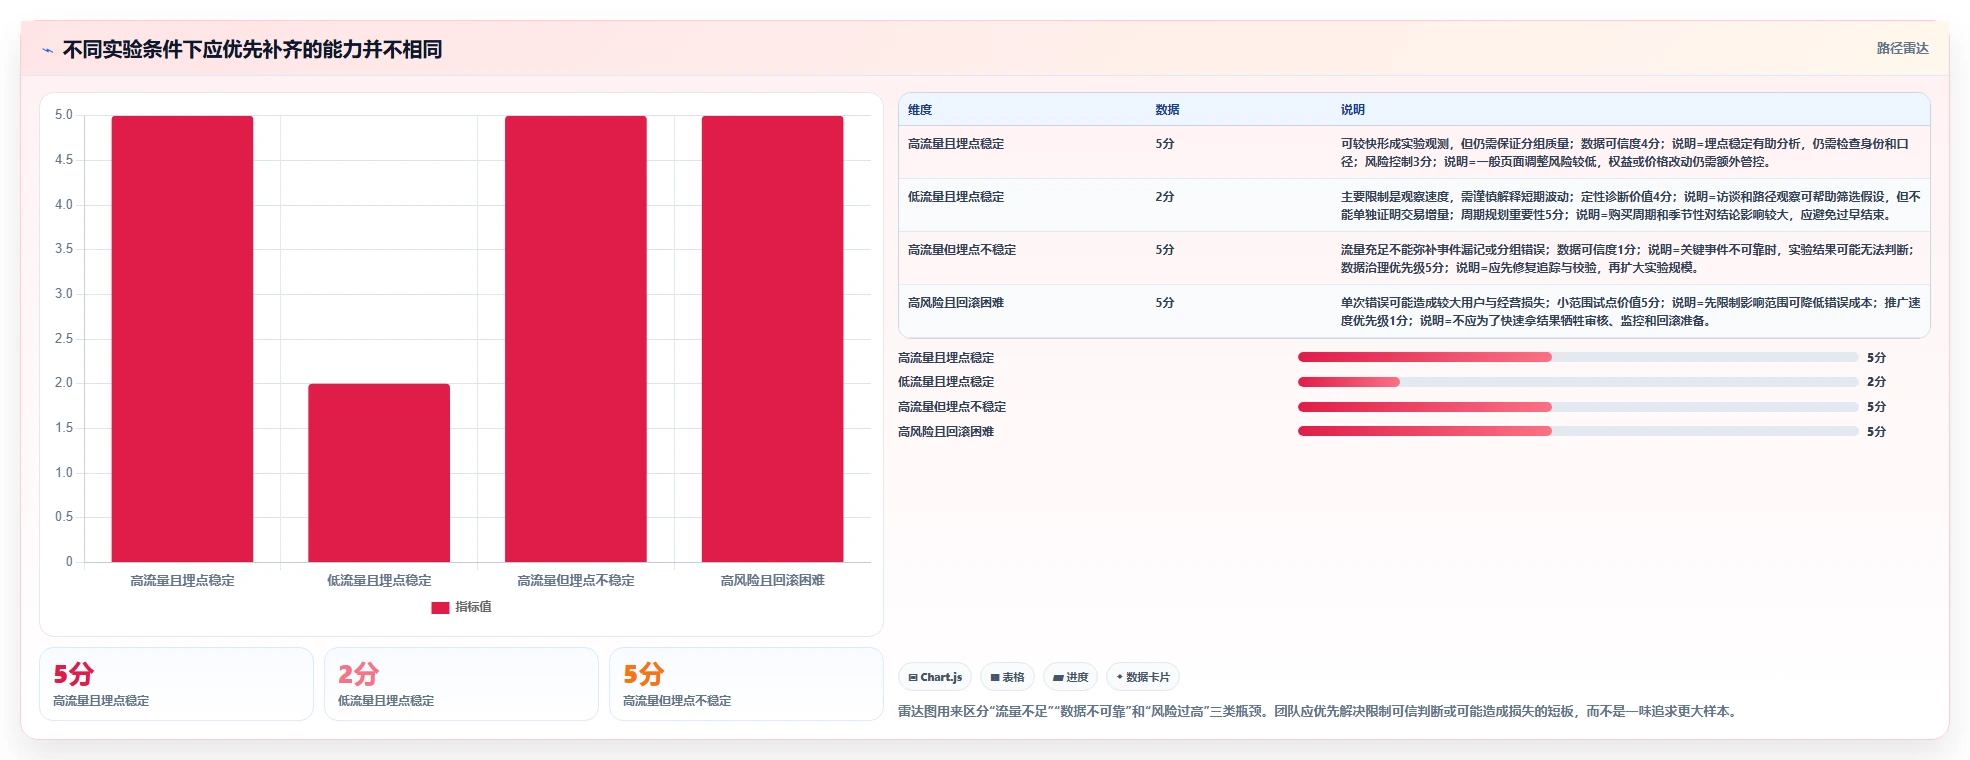This screenshot has width=1970, height=760.
Task: Open the 表格 tag chip
Action: click(x=1007, y=677)
